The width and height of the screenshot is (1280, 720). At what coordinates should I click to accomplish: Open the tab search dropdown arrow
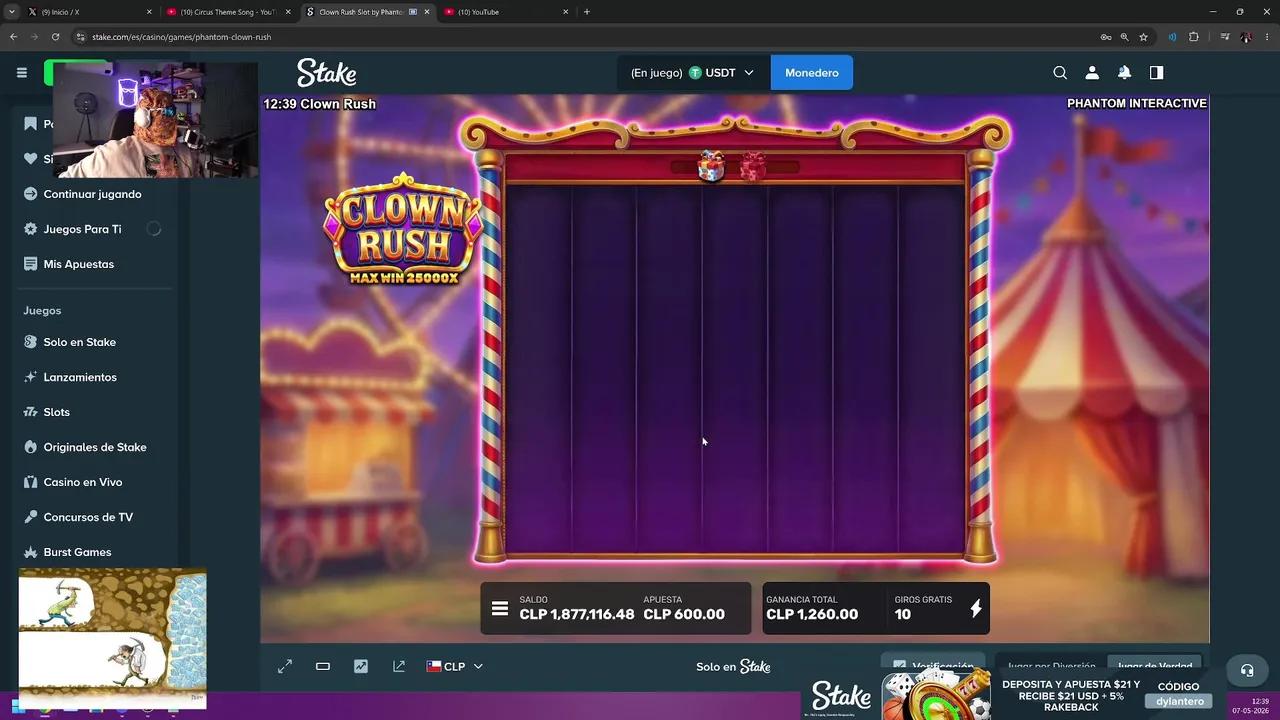coord(11,12)
